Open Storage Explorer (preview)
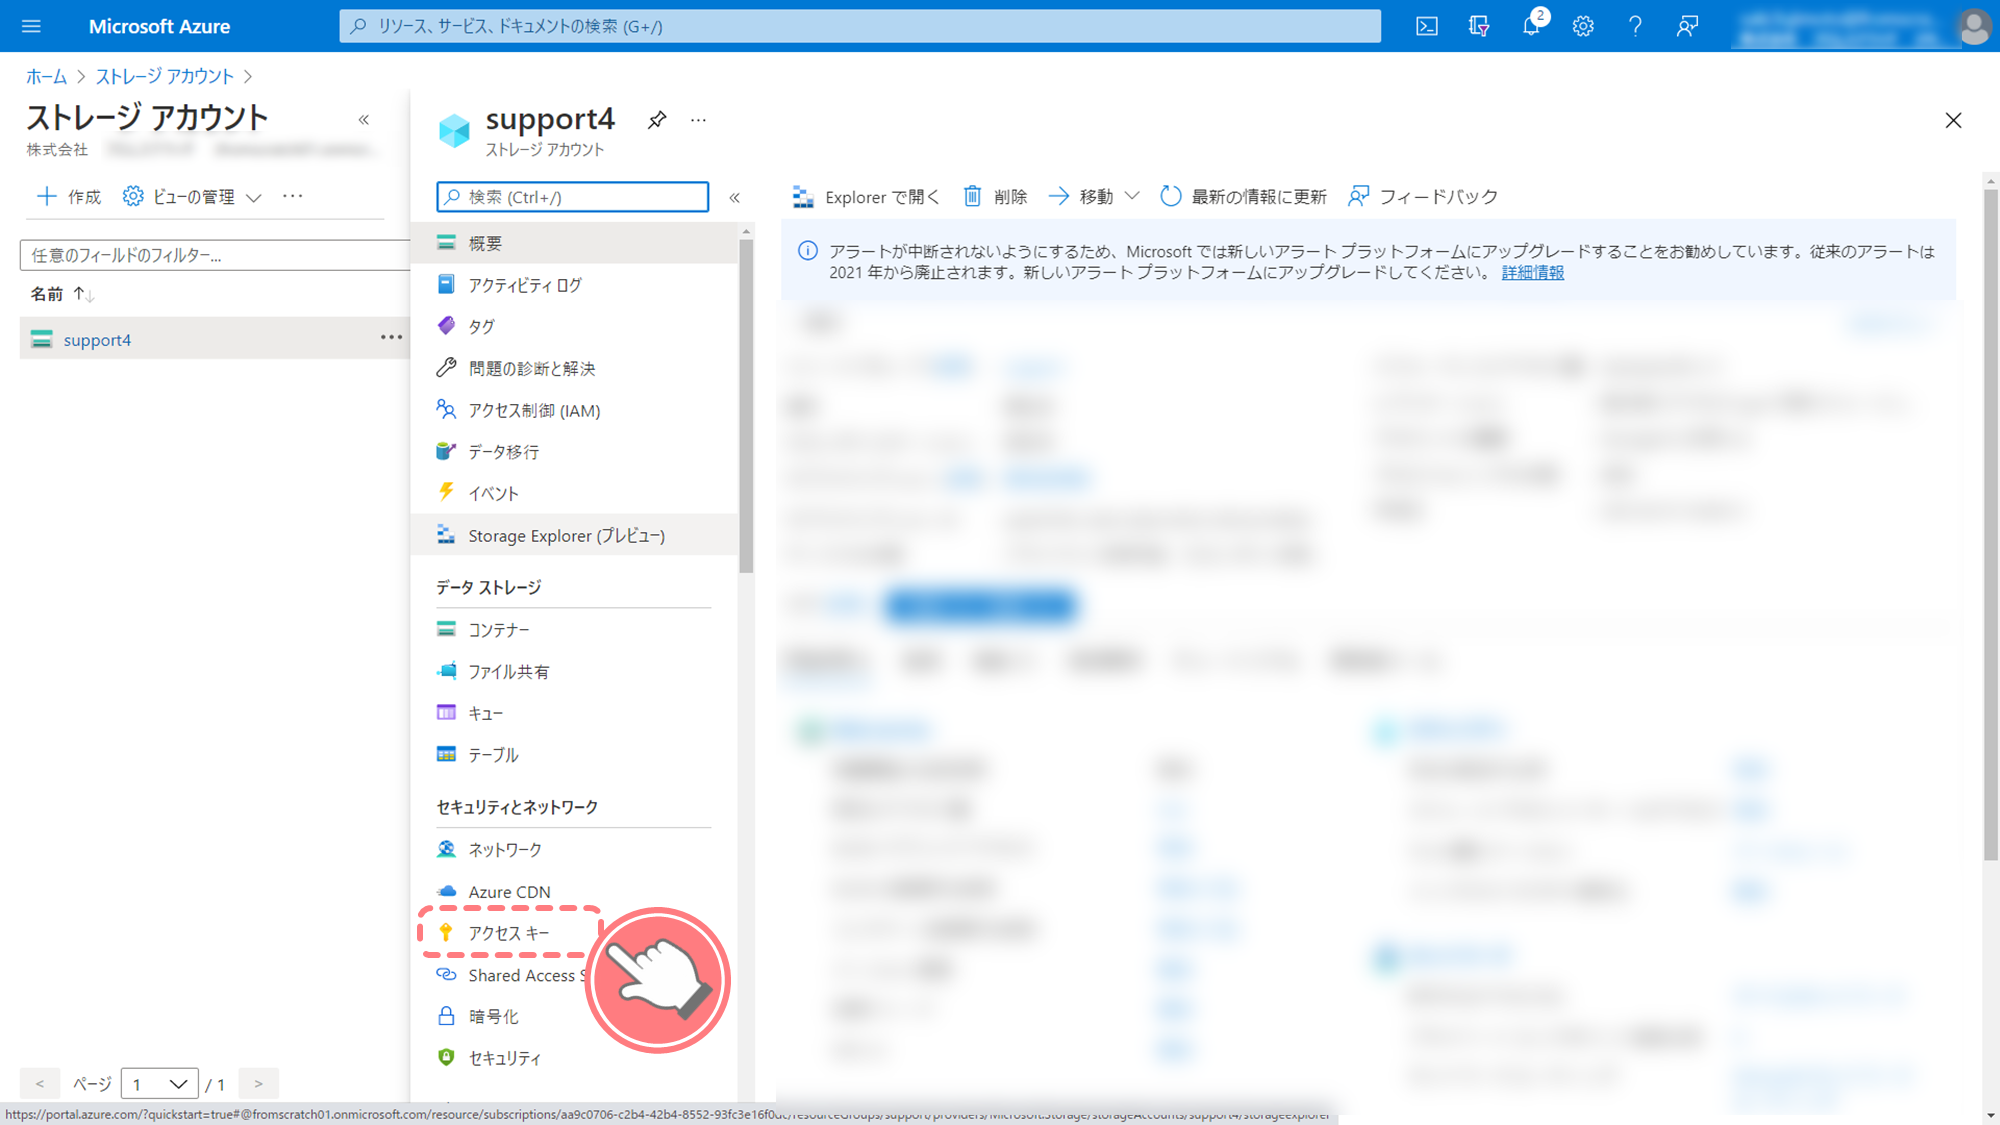Screen dimensions: 2000x1125 [574, 535]
